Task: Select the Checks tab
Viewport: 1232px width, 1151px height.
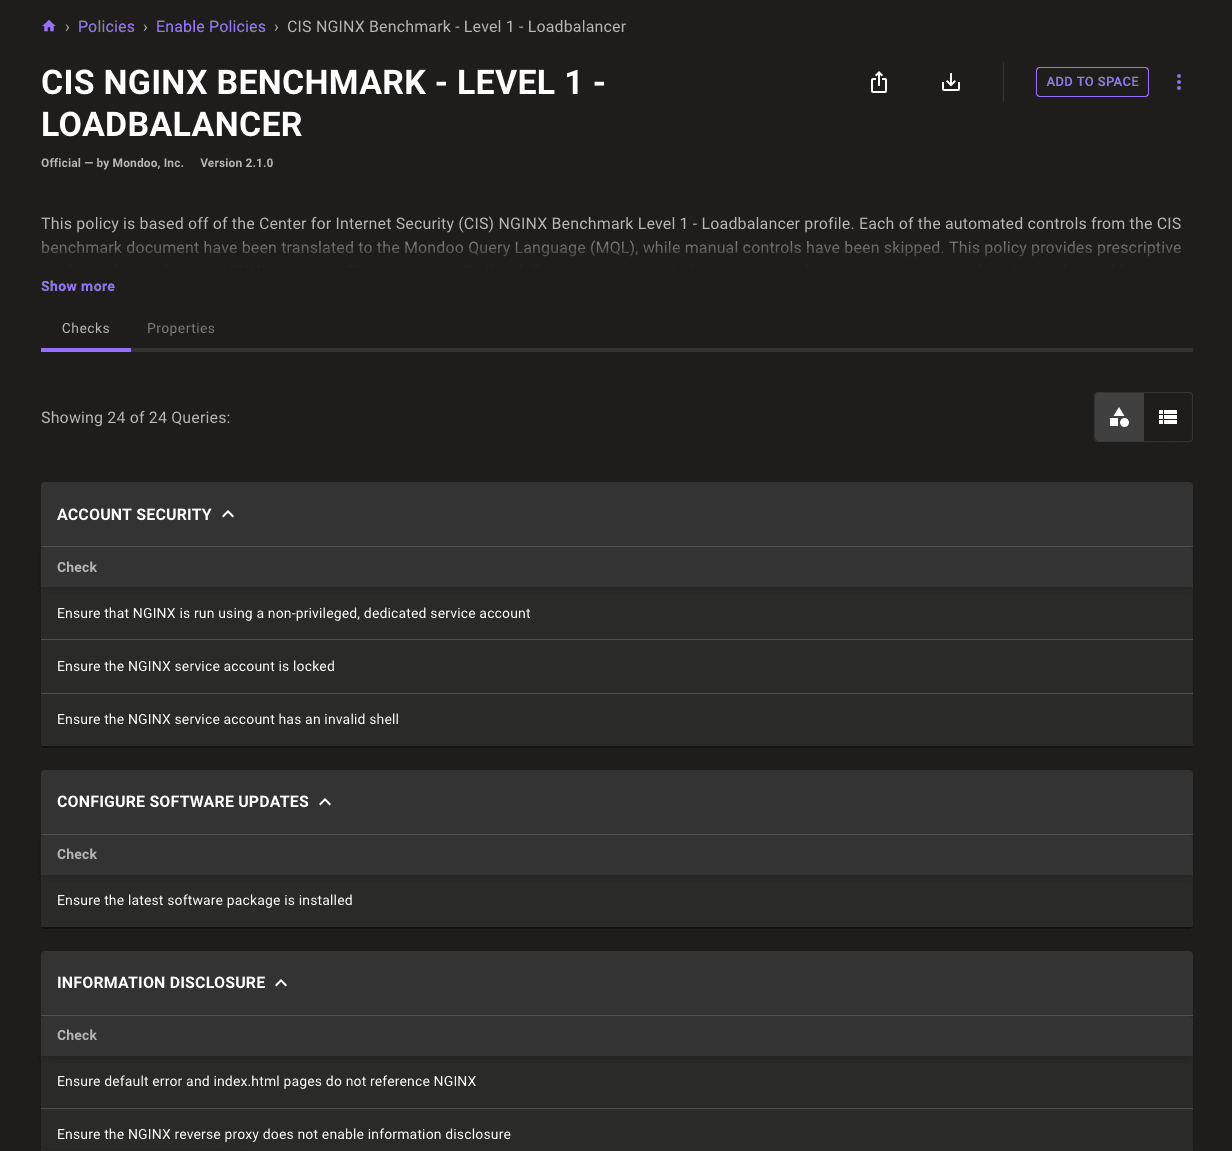Action: pyautogui.click(x=85, y=328)
